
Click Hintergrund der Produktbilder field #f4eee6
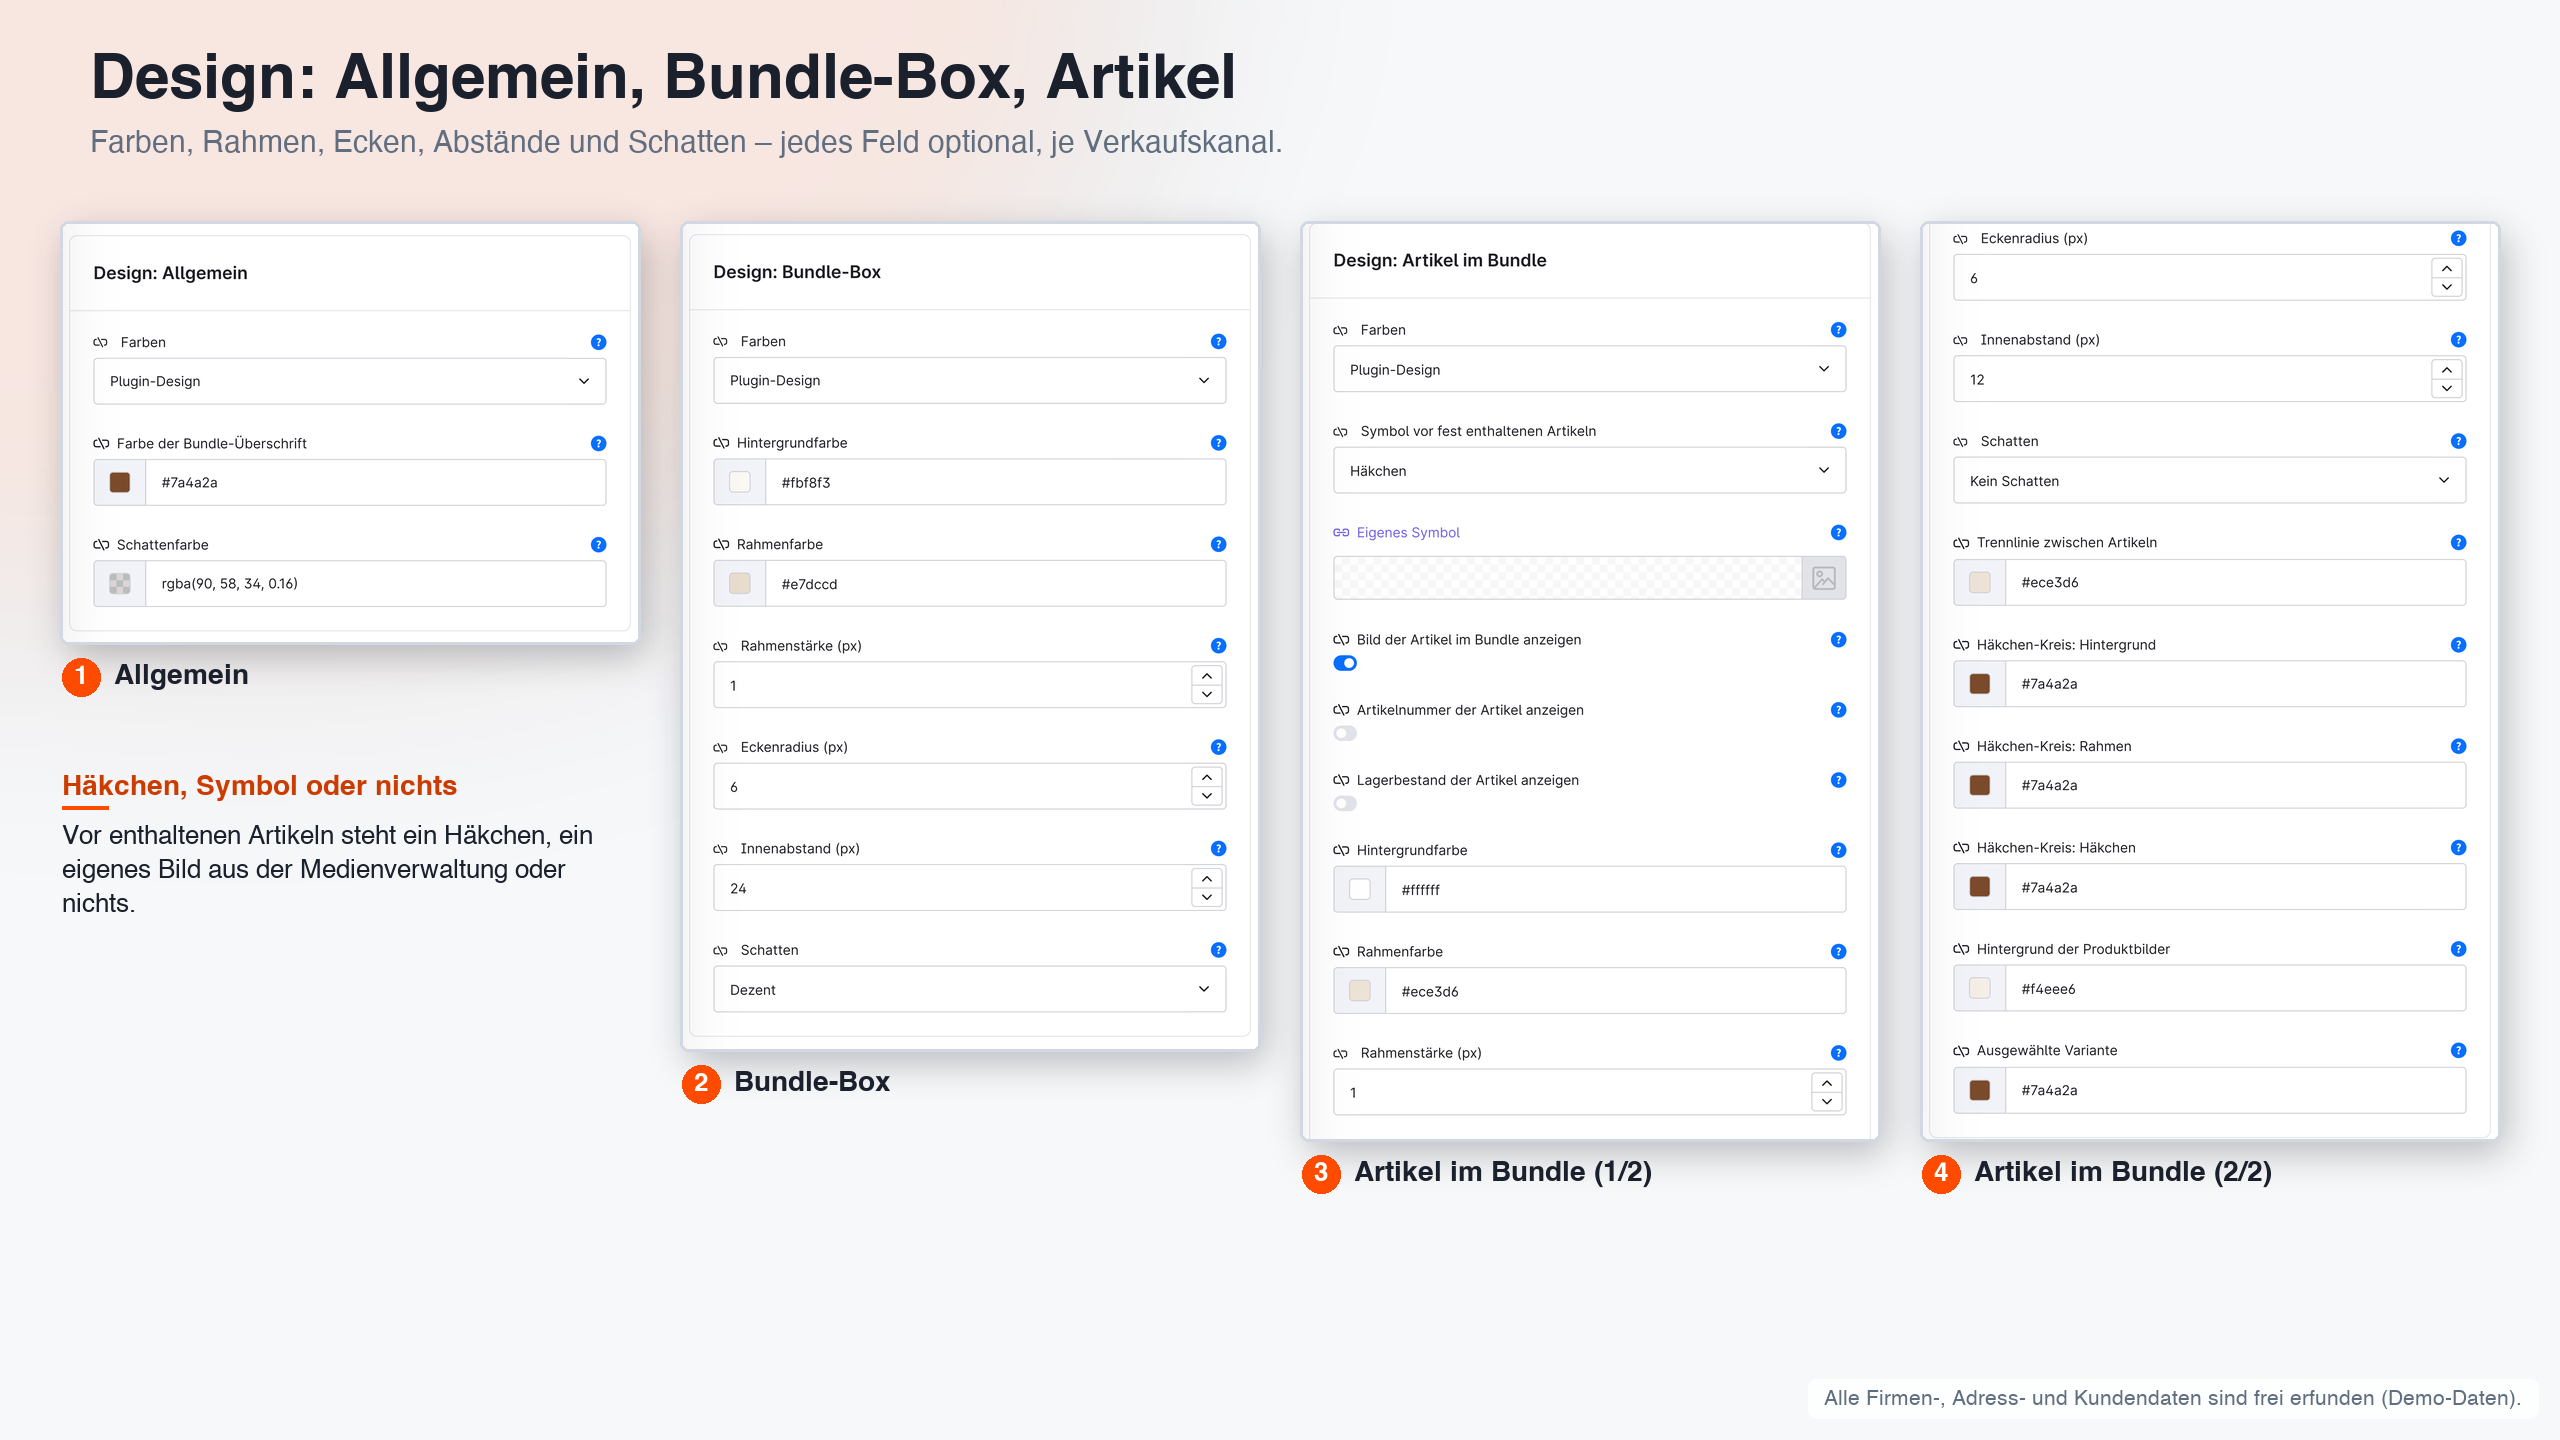[x=2235, y=988]
